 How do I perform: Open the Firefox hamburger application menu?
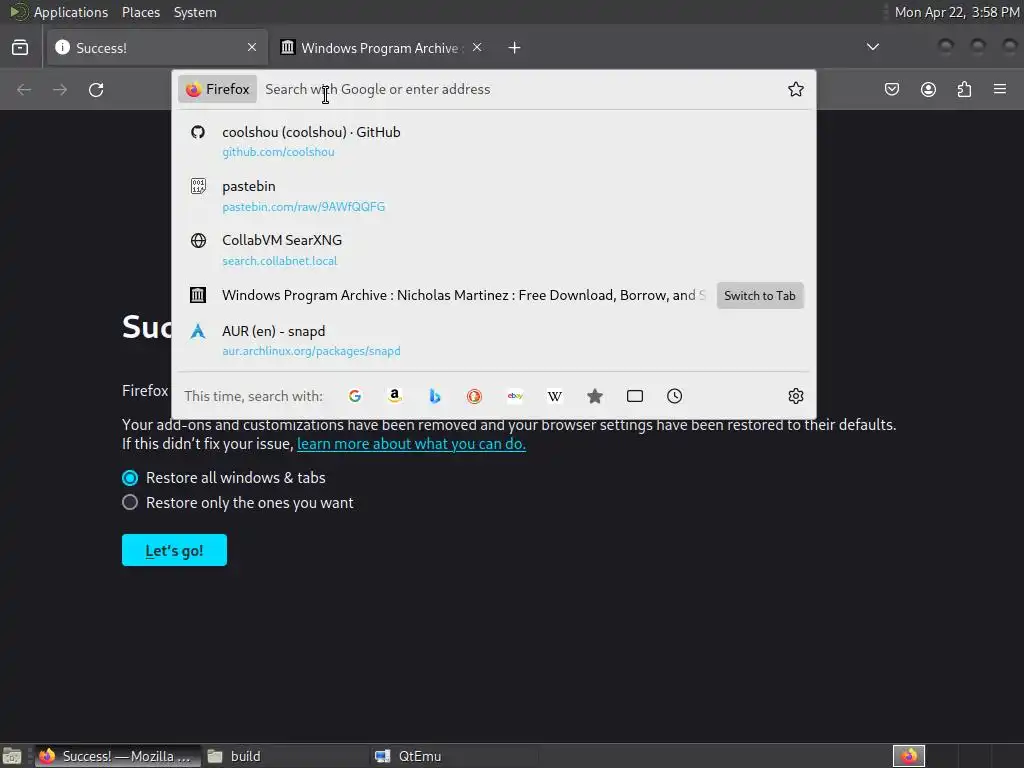coord(1000,89)
